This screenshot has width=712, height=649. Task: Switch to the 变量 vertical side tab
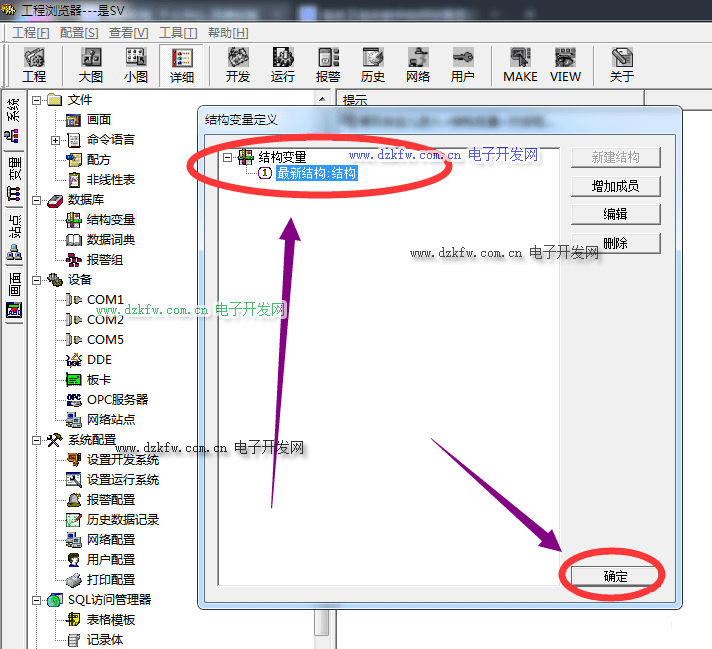pyautogui.click(x=14, y=167)
